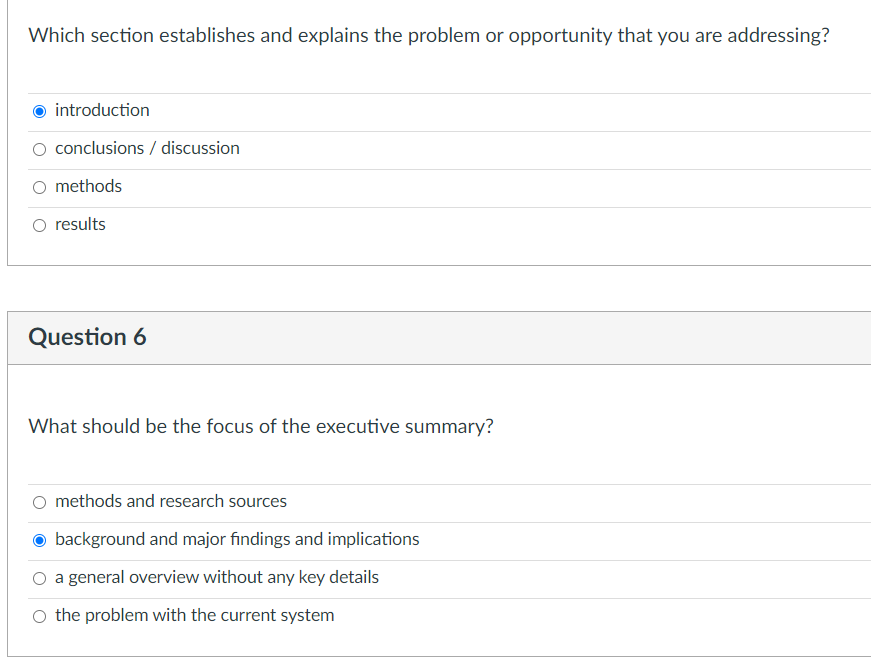The image size is (871, 657).
Task: Click the introduction answer label text
Action: (x=101, y=110)
